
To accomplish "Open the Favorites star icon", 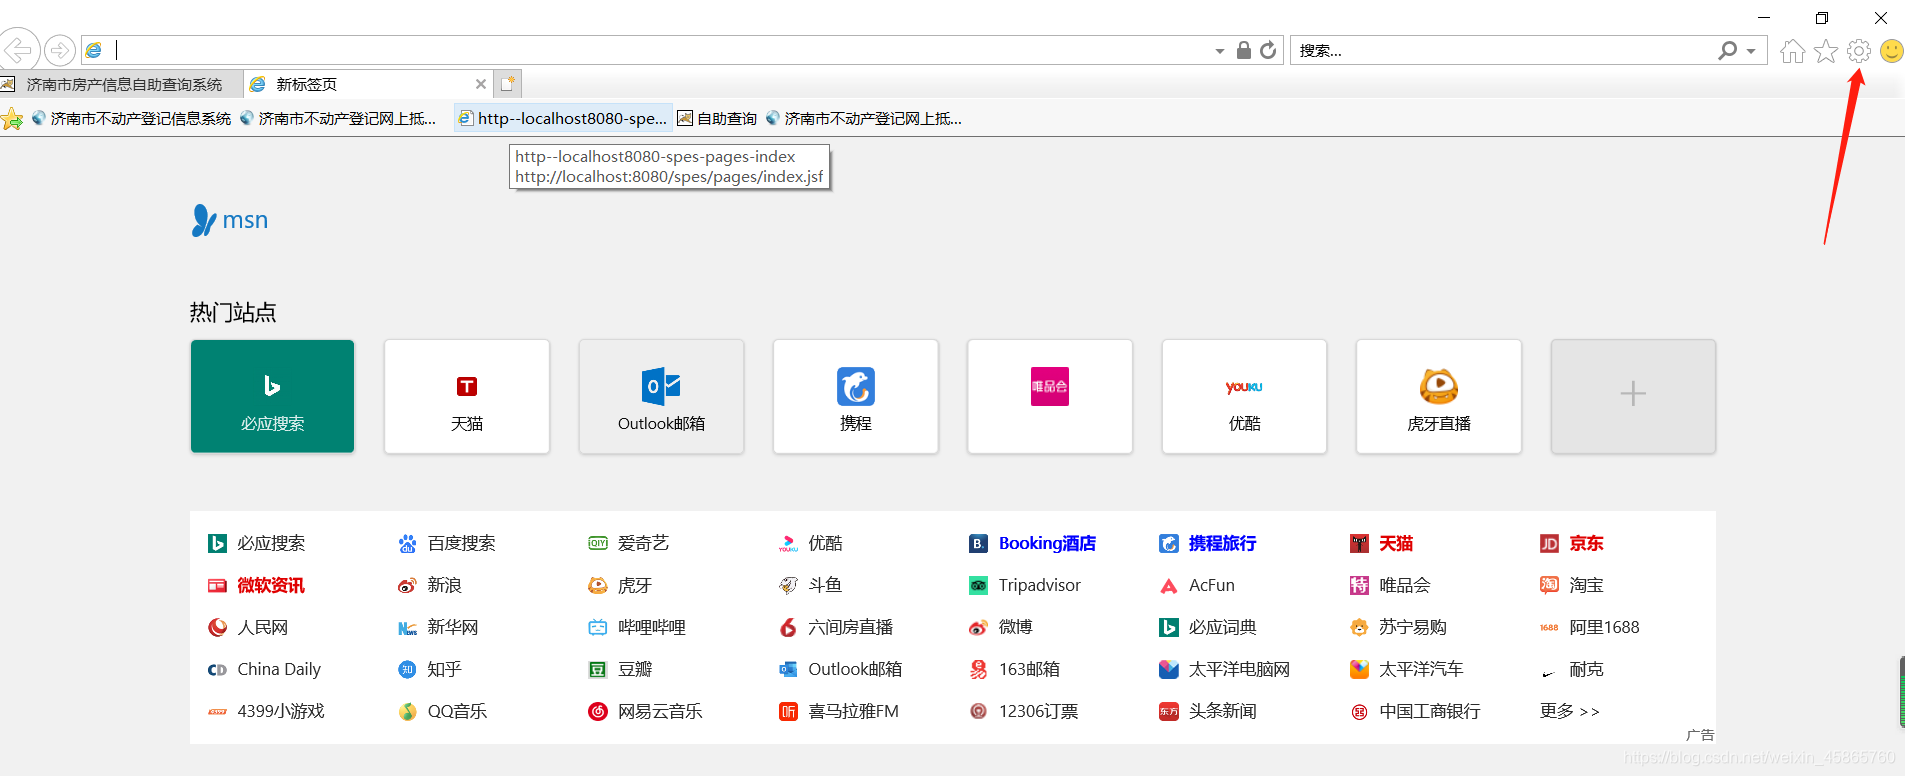I will (1826, 51).
